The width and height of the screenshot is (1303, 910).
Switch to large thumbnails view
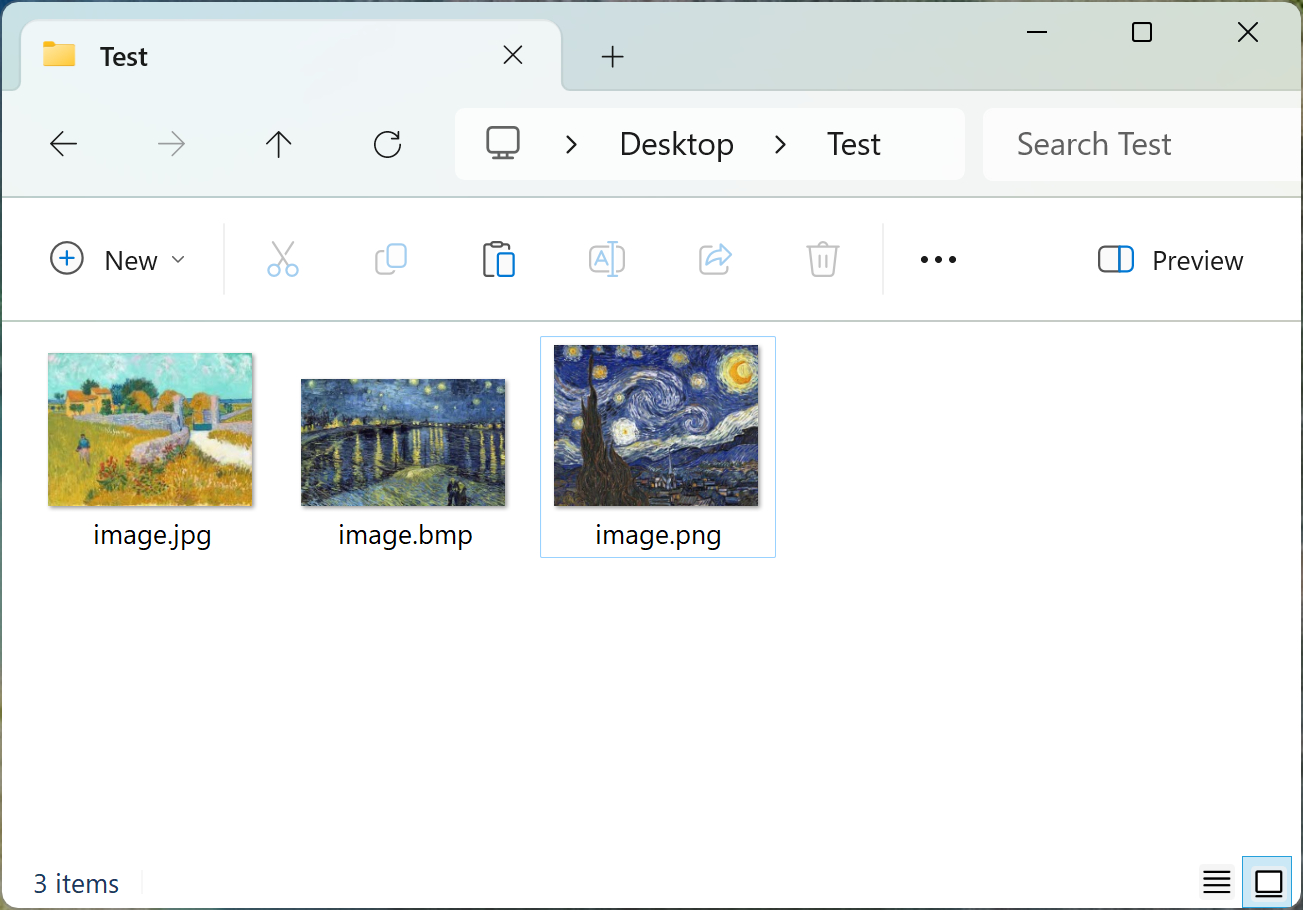point(1268,882)
